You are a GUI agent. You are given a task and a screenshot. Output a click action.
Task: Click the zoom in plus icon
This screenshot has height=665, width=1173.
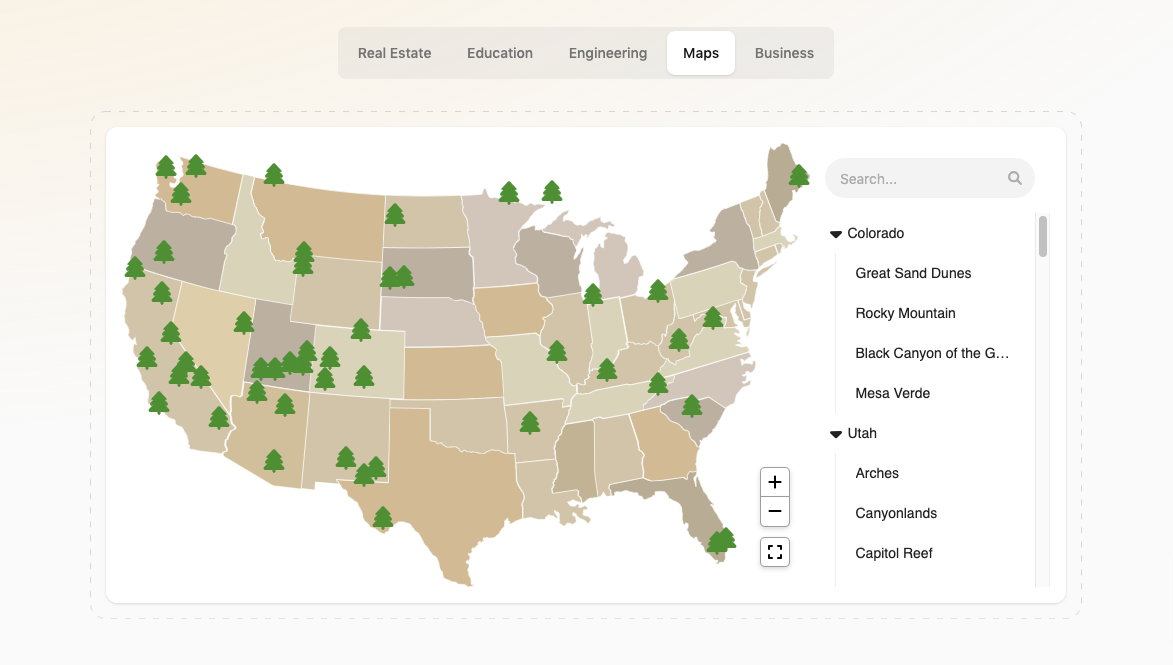(774, 481)
